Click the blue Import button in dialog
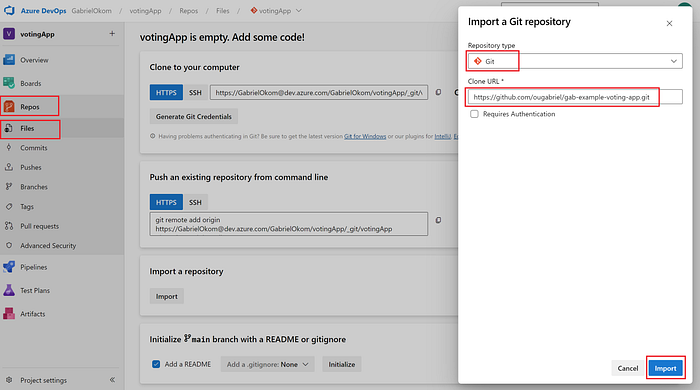This screenshot has height=390, width=700. pos(665,368)
